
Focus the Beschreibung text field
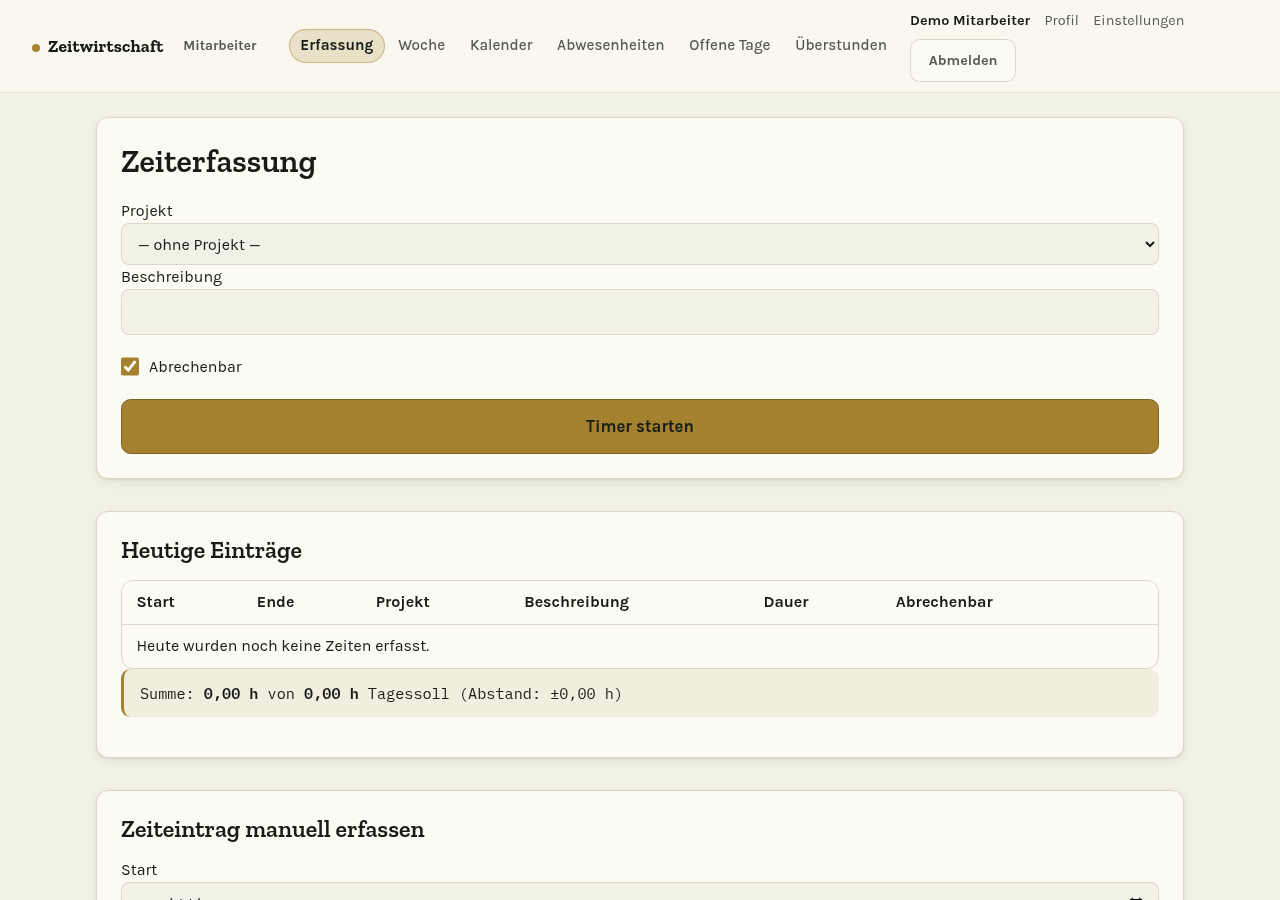pos(640,312)
